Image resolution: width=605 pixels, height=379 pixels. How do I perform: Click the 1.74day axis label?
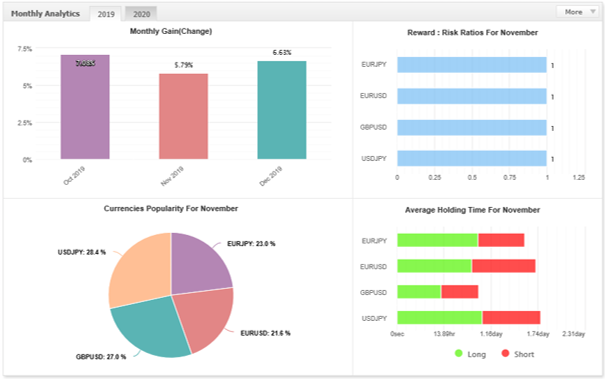538,334
